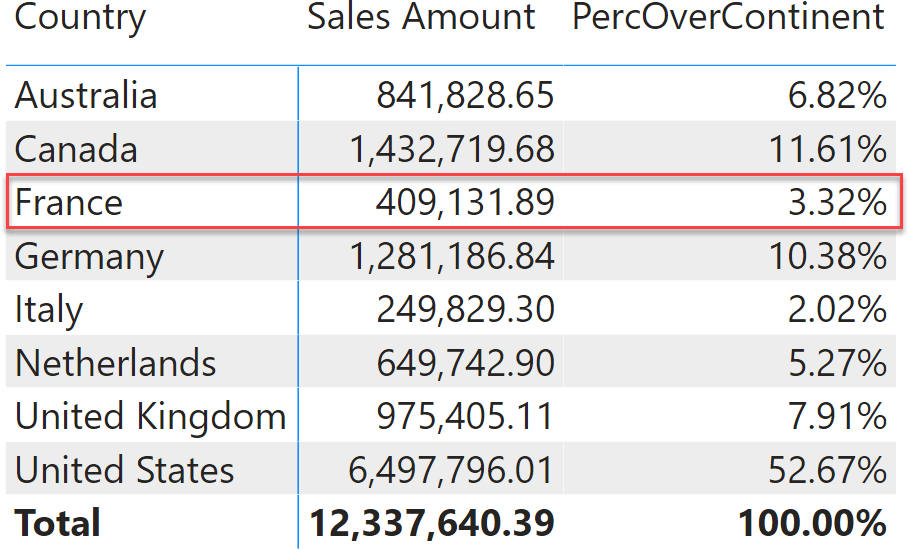Image resolution: width=909 pixels, height=549 pixels.
Task: Click France's 409,131.89 sales amount
Action: pos(466,202)
